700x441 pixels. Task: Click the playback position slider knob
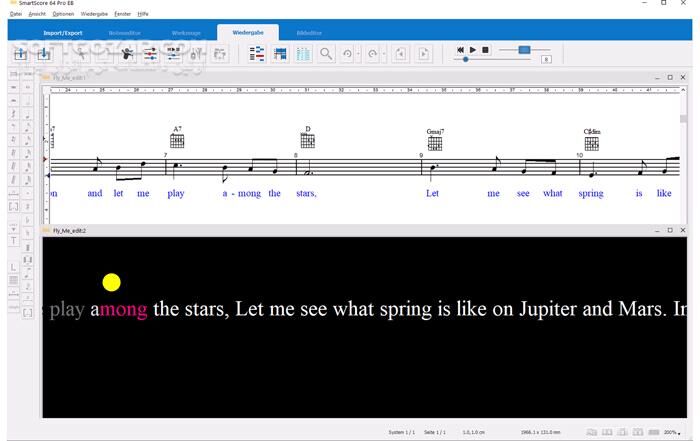coord(466,60)
